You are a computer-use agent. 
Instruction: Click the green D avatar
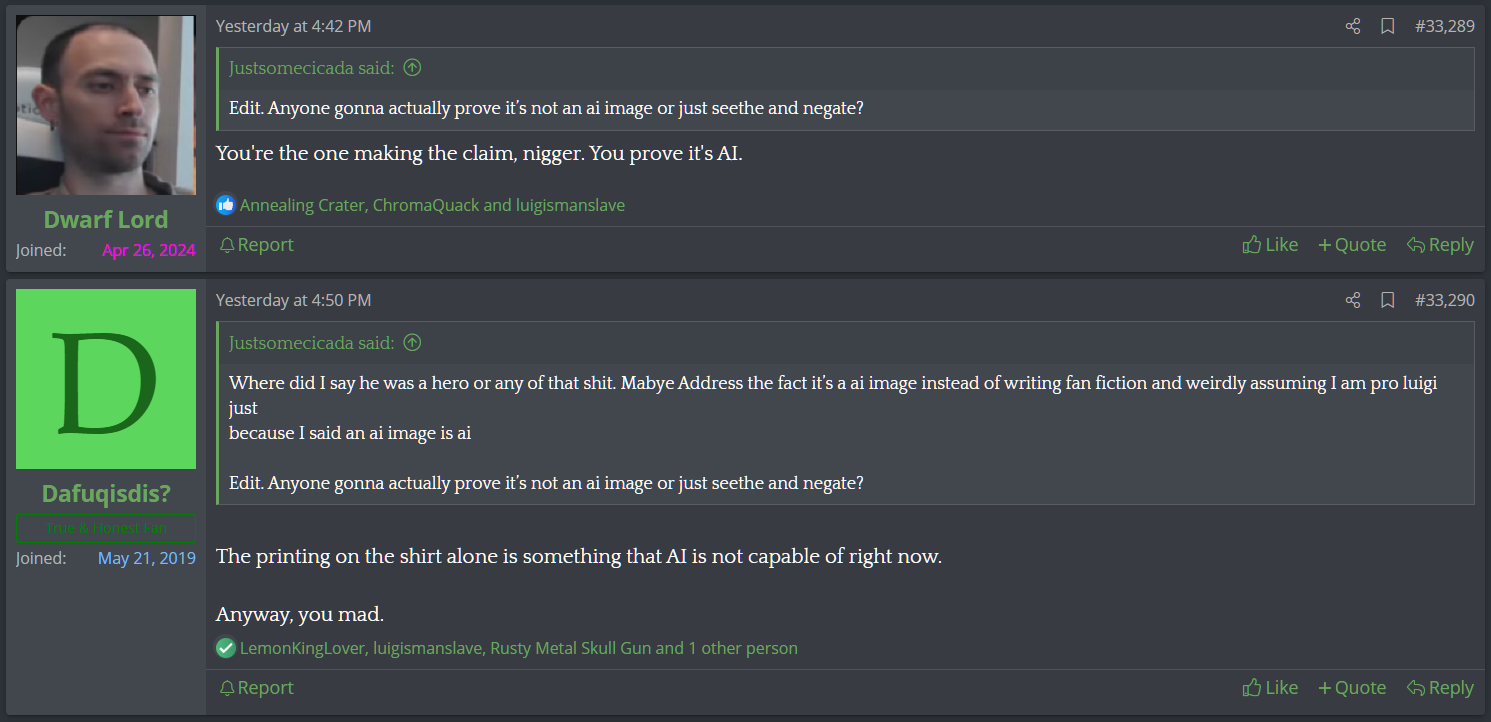click(x=106, y=379)
